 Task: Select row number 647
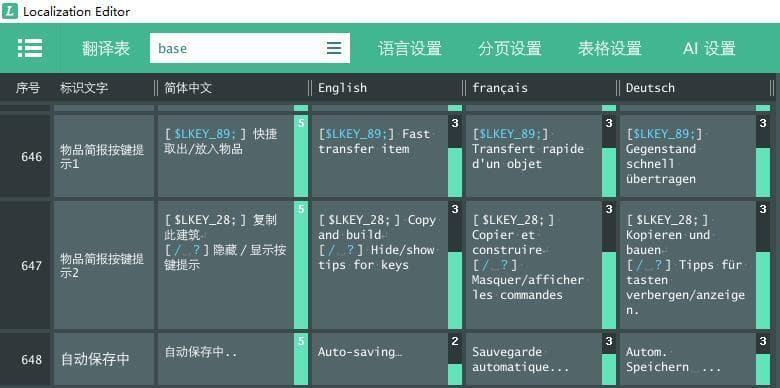[x=25, y=265]
